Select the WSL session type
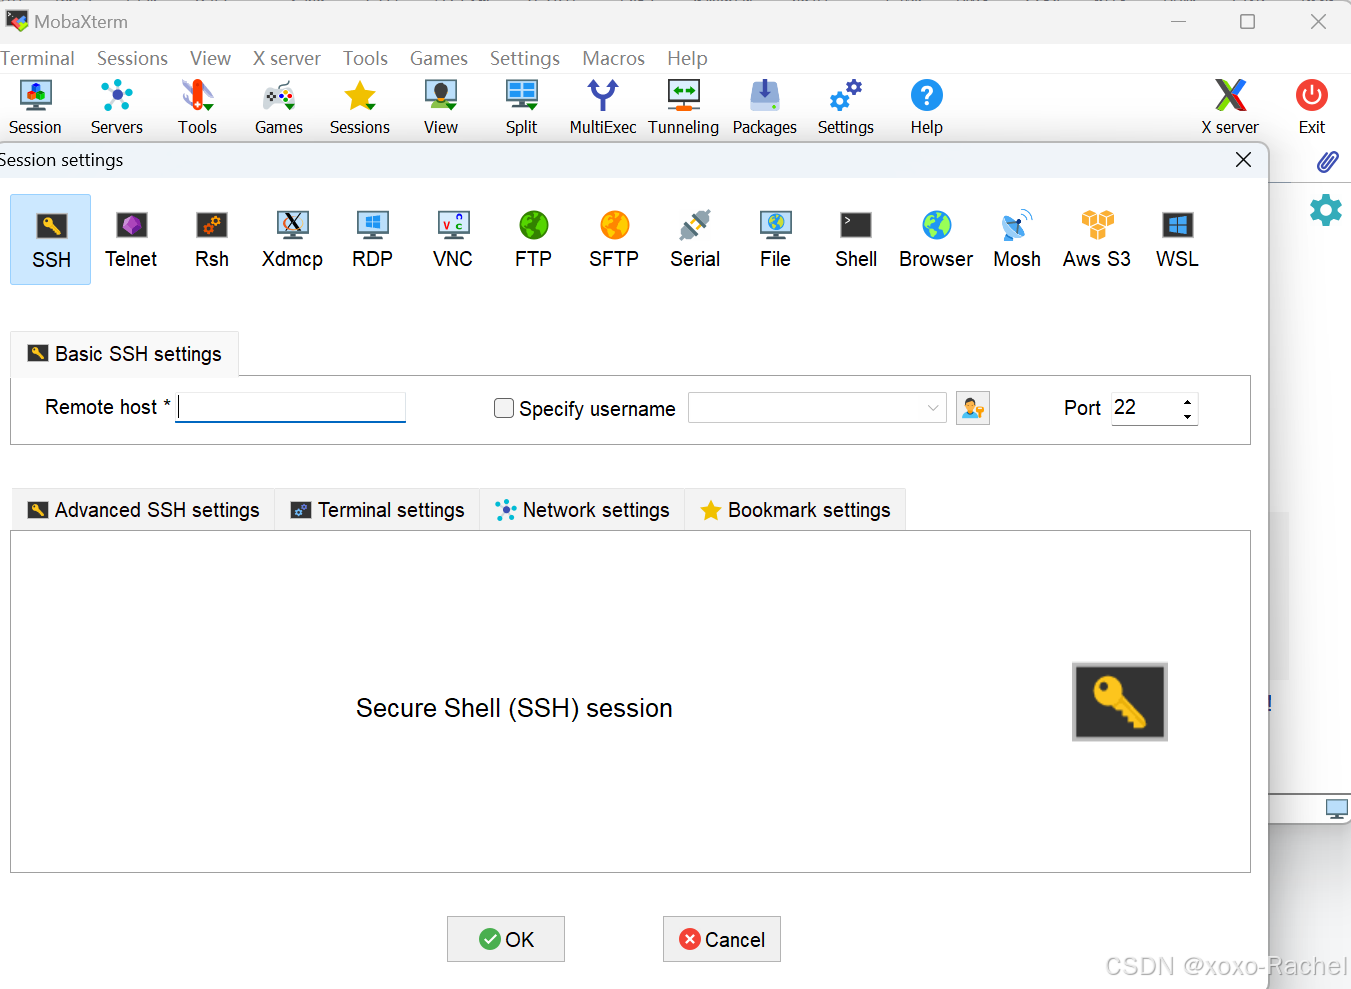Viewport: 1351px width, 989px height. (1178, 240)
